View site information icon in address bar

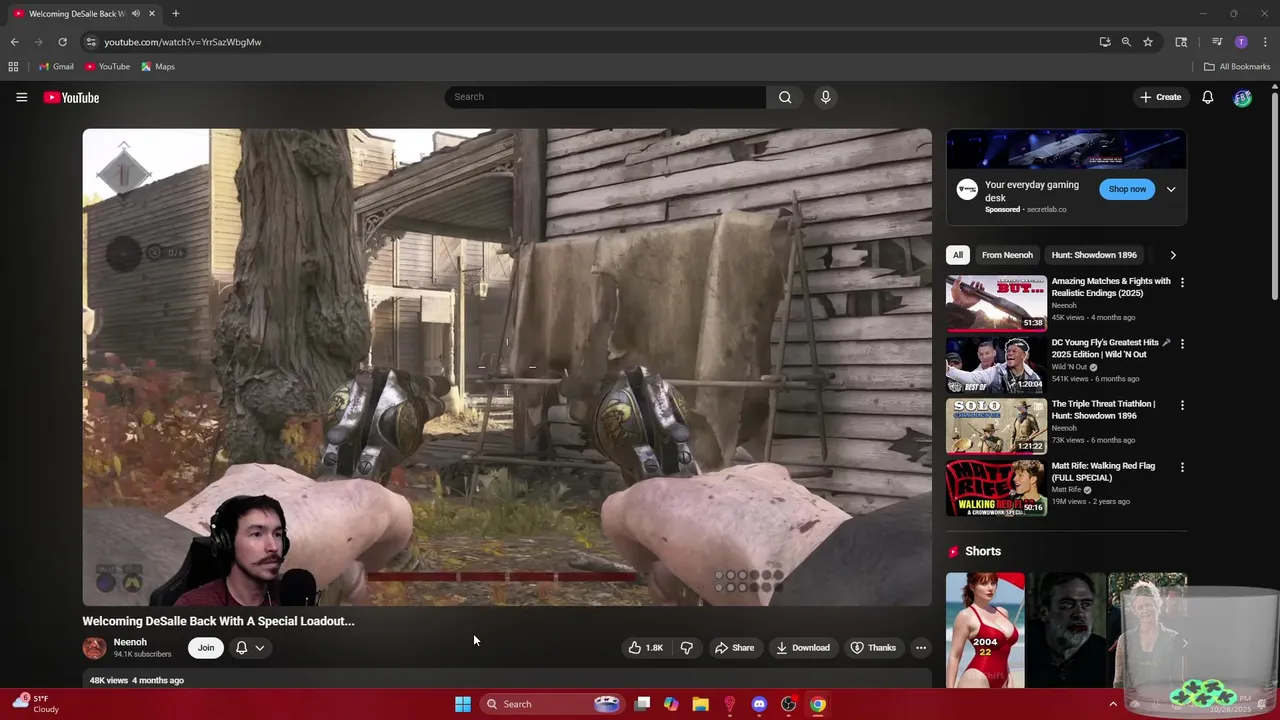coord(90,42)
